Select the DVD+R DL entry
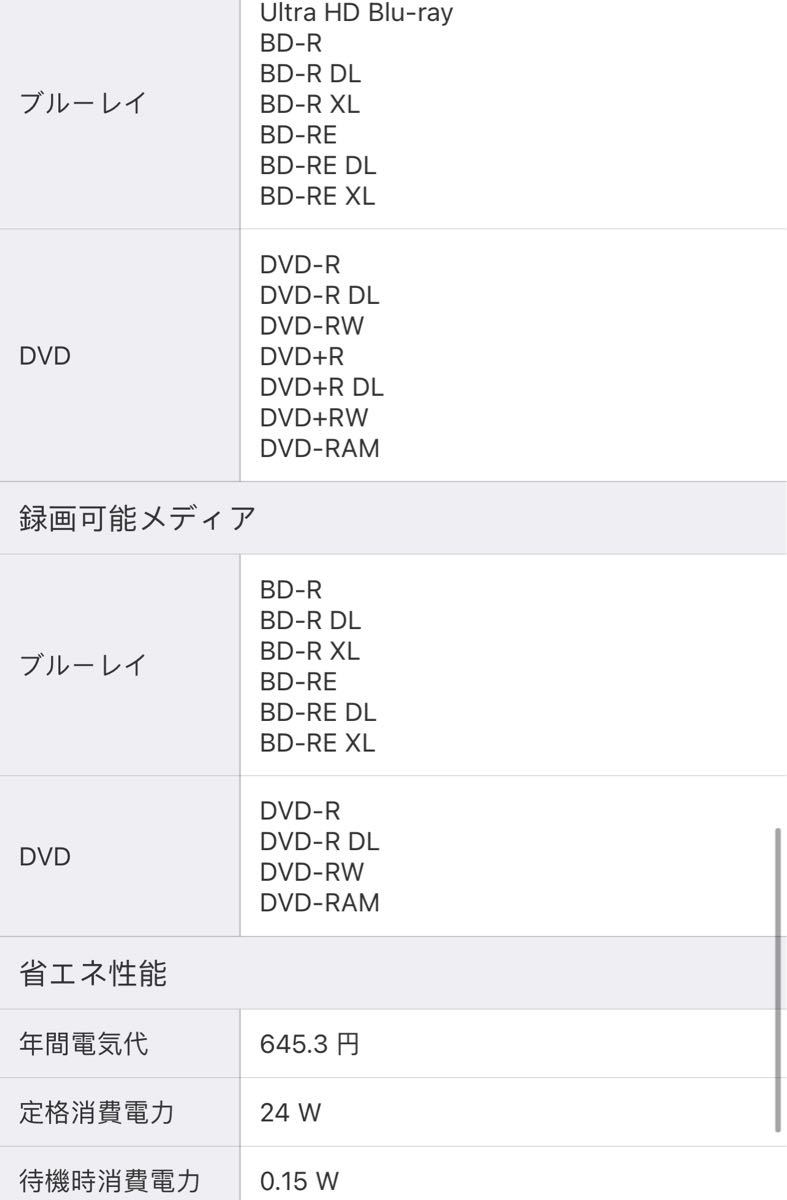The image size is (787, 1200). tap(322, 386)
